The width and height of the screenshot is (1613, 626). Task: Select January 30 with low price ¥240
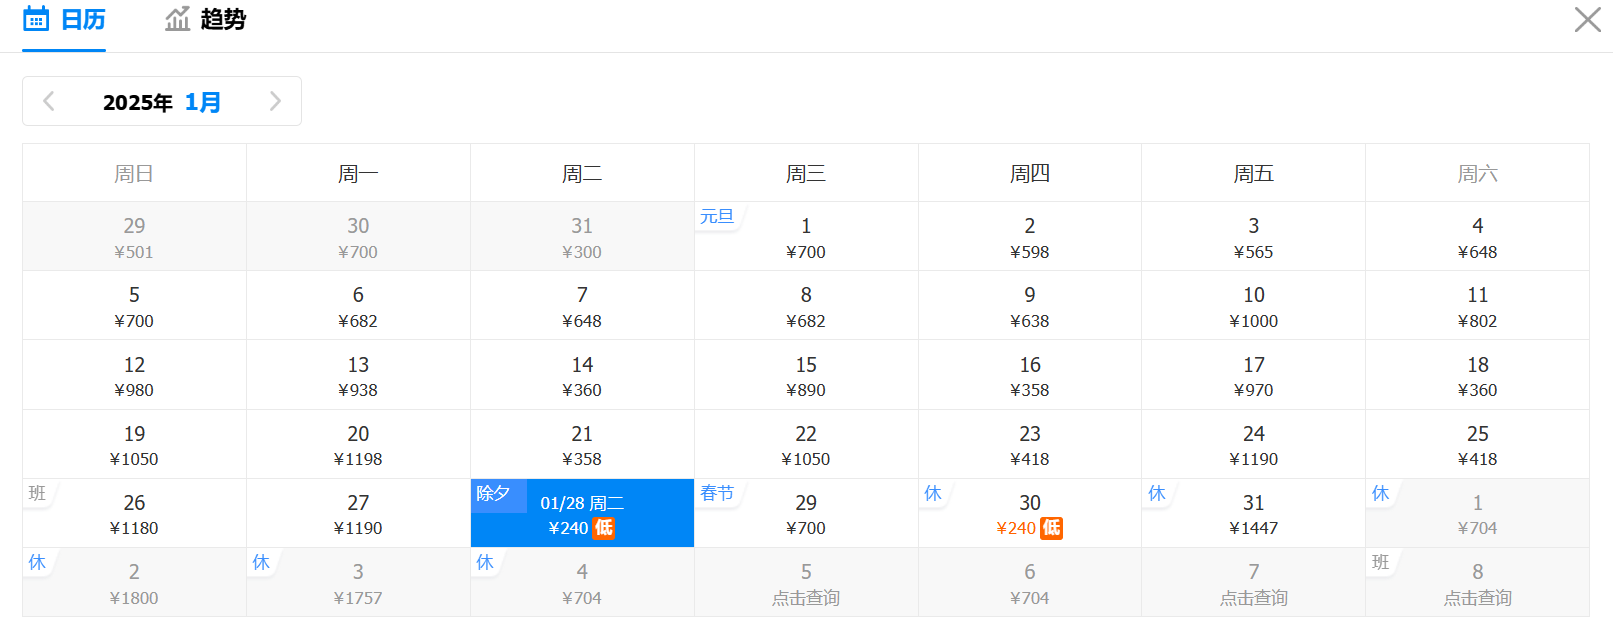[1030, 513]
